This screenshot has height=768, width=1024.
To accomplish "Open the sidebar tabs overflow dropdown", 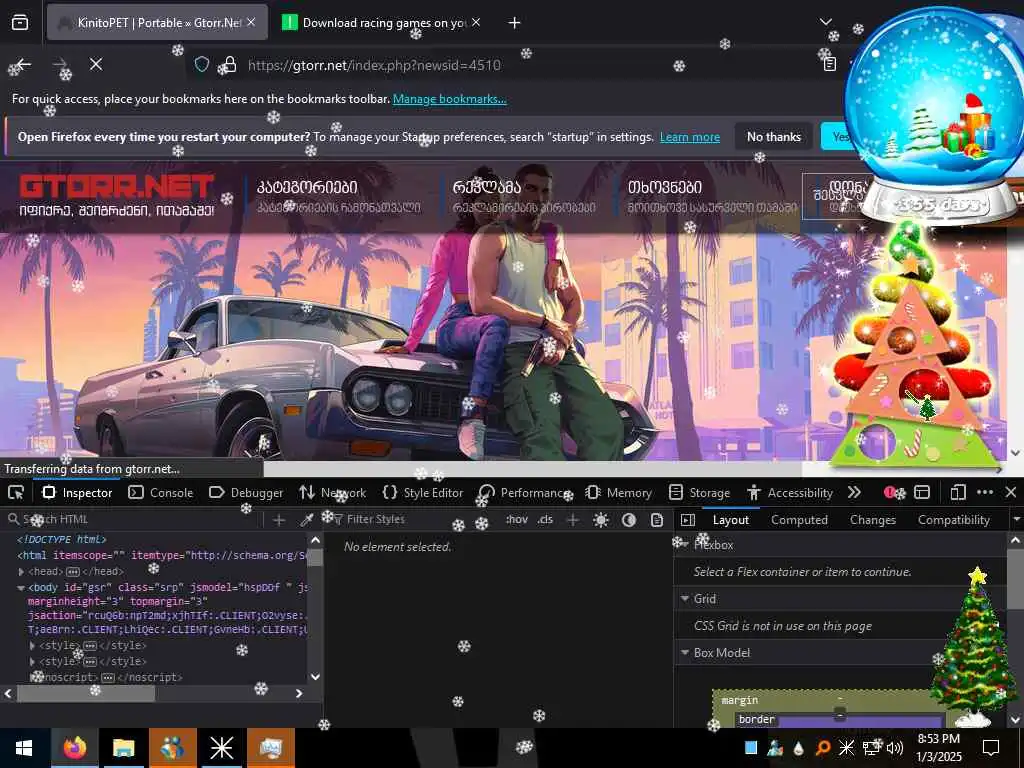I will coord(1016,520).
